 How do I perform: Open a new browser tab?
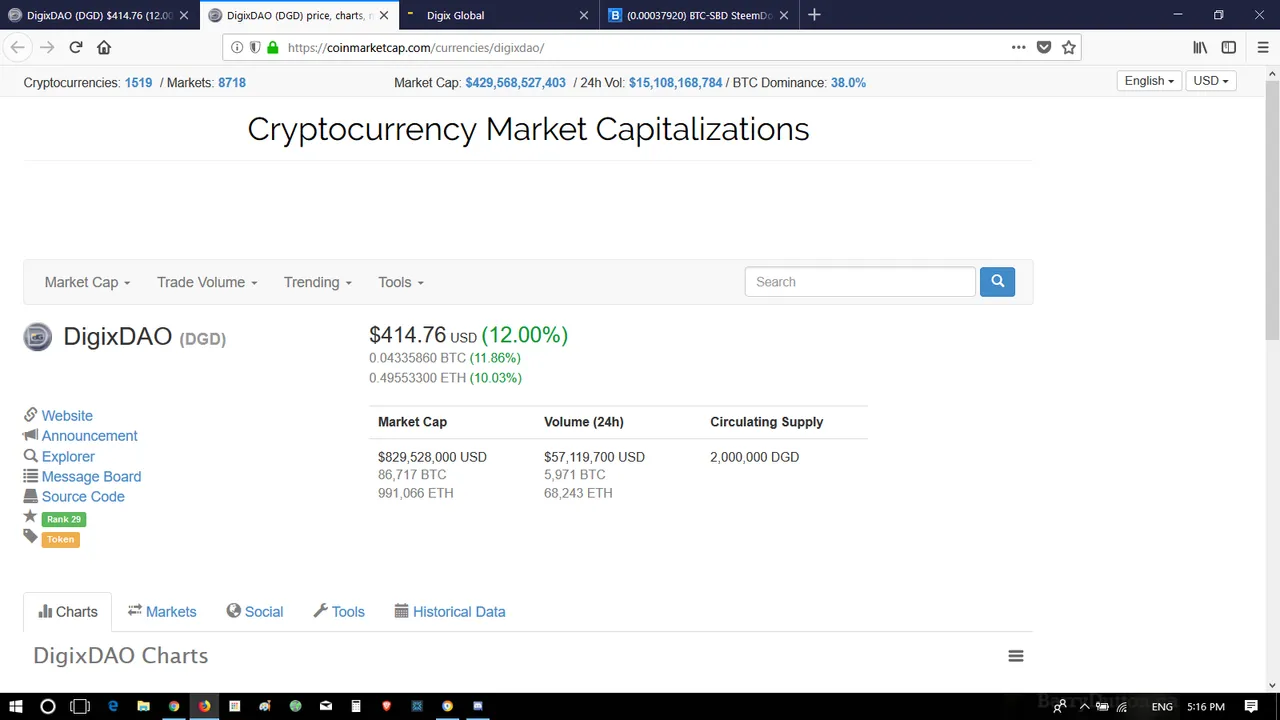(x=814, y=15)
